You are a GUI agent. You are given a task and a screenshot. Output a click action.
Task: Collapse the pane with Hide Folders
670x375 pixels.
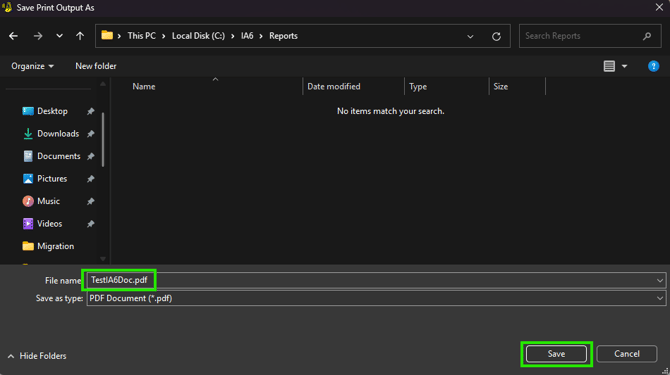pyautogui.click(x=37, y=356)
